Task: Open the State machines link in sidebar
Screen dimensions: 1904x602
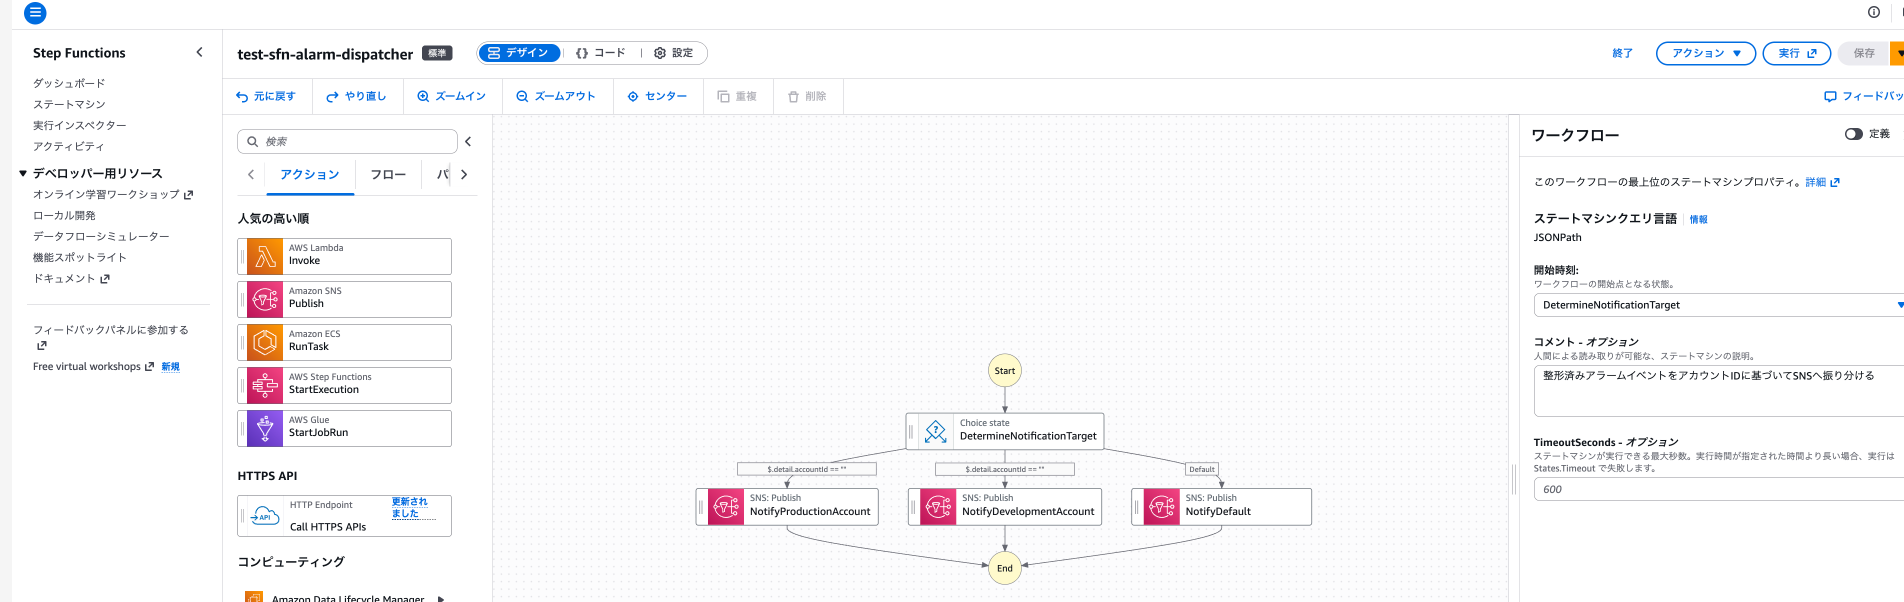Action: click(x=69, y=104)
